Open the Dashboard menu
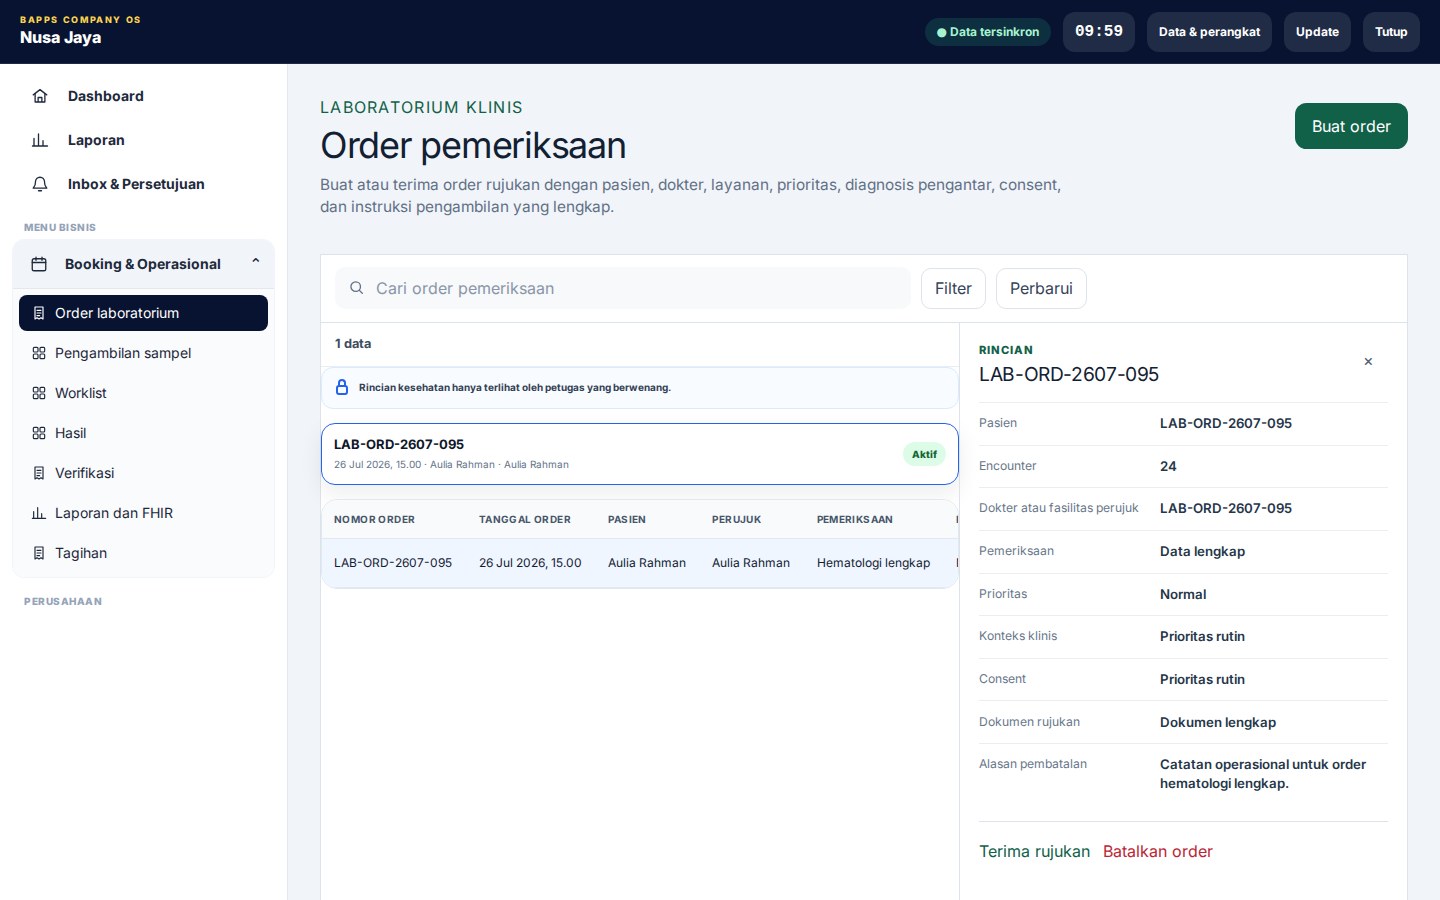 pyautogui.click(x=144, y=96)
